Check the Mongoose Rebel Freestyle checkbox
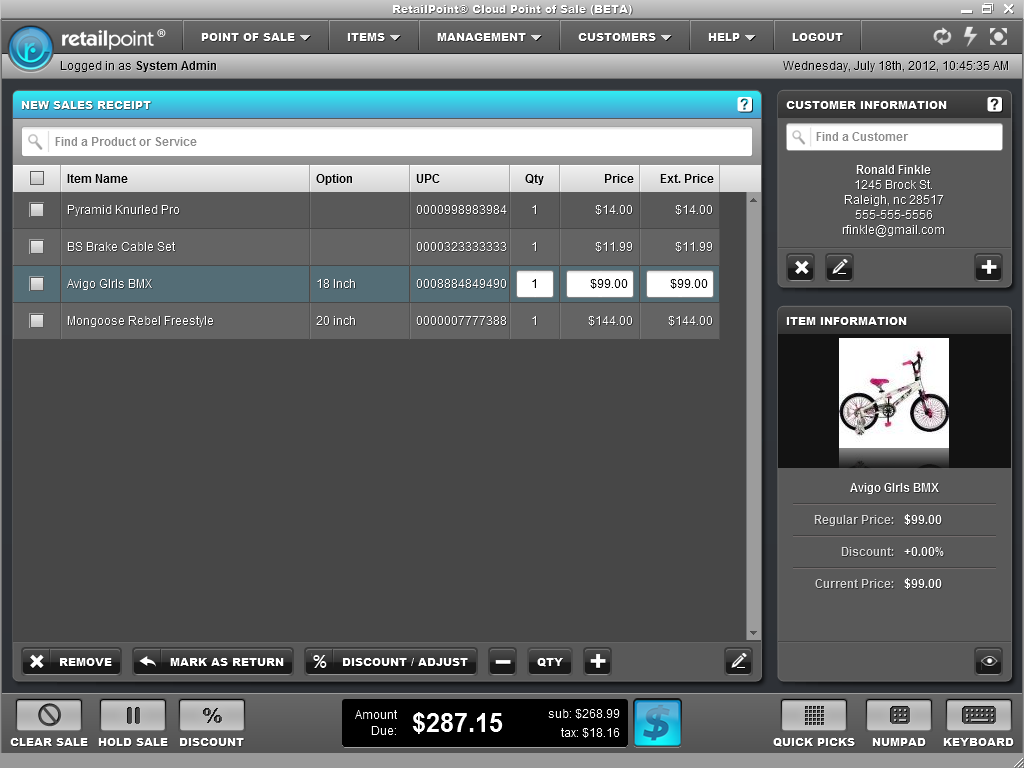 (37, 321)
